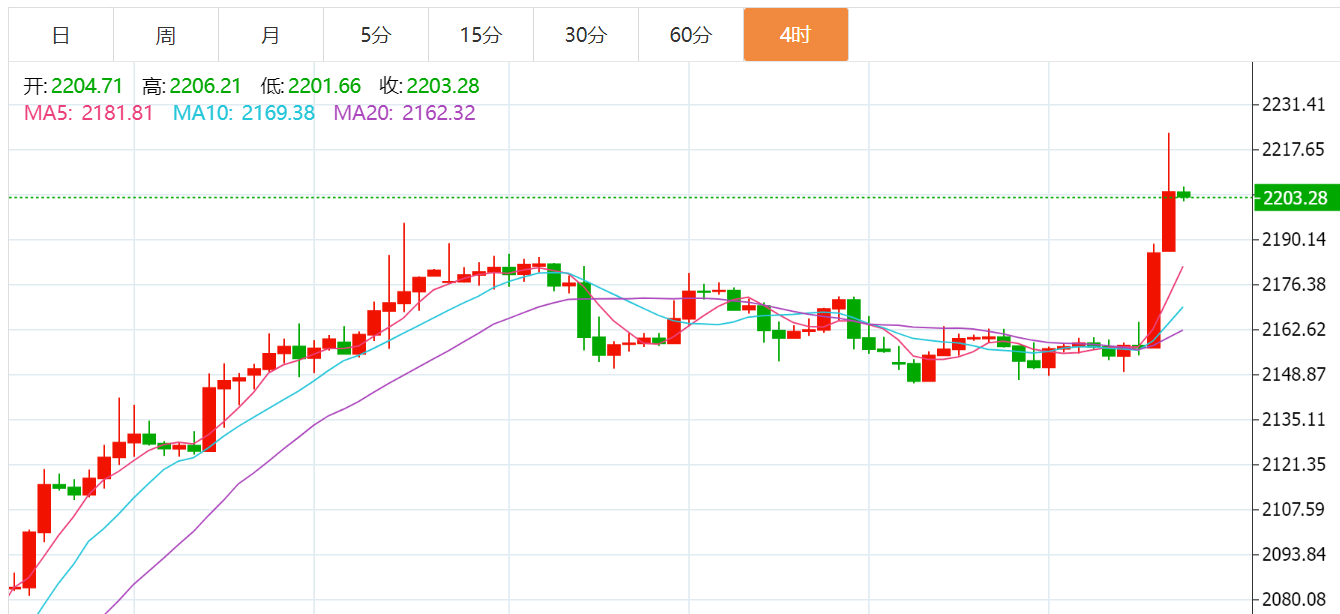
Task: Click the 2231.41 price axis label
Action: click(1294, 105)
